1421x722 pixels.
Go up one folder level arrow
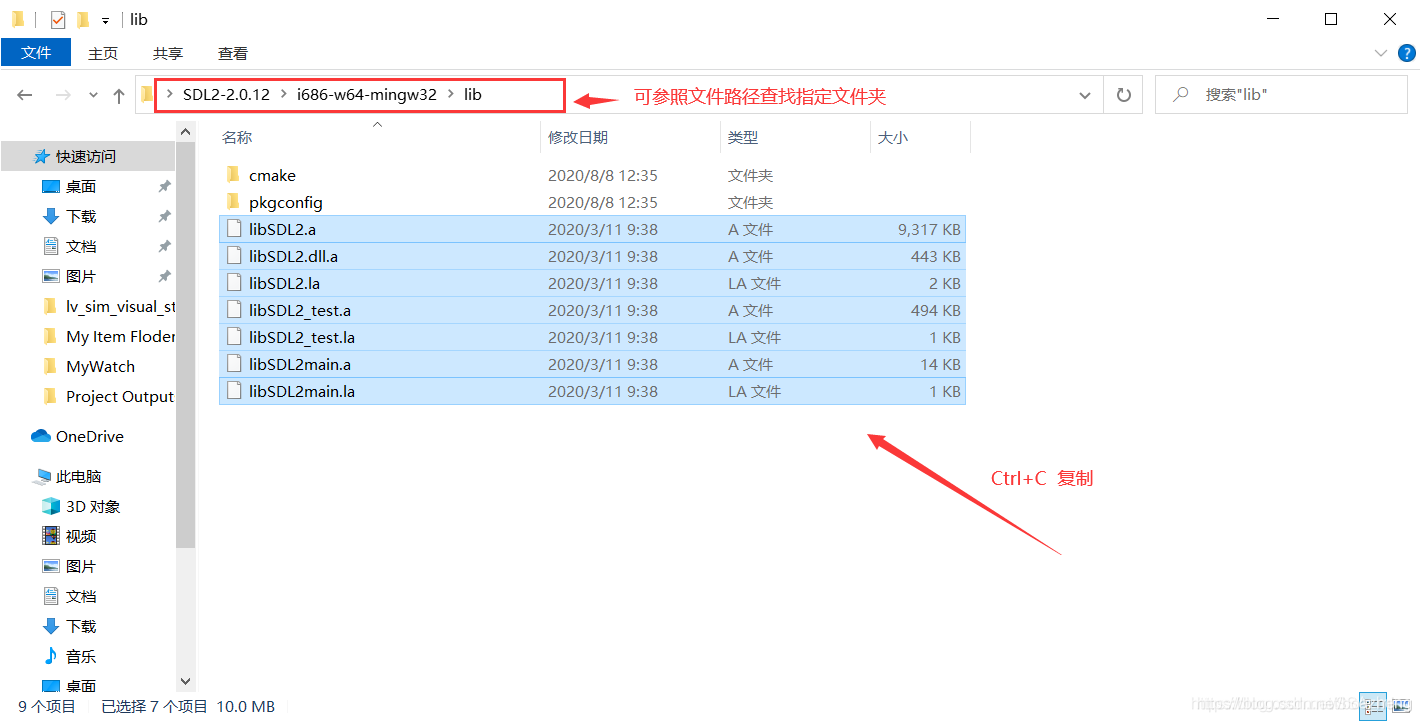pyautogui.click(x=119, y=95)
